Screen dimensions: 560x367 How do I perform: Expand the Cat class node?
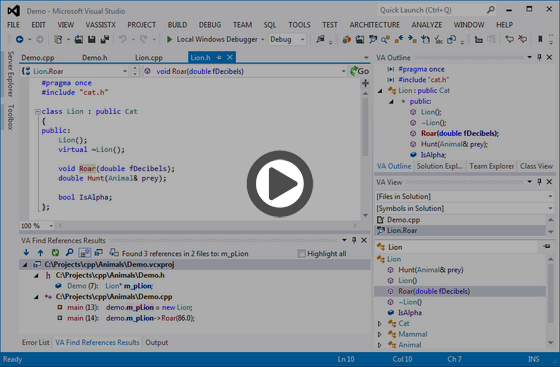(380, 324)
